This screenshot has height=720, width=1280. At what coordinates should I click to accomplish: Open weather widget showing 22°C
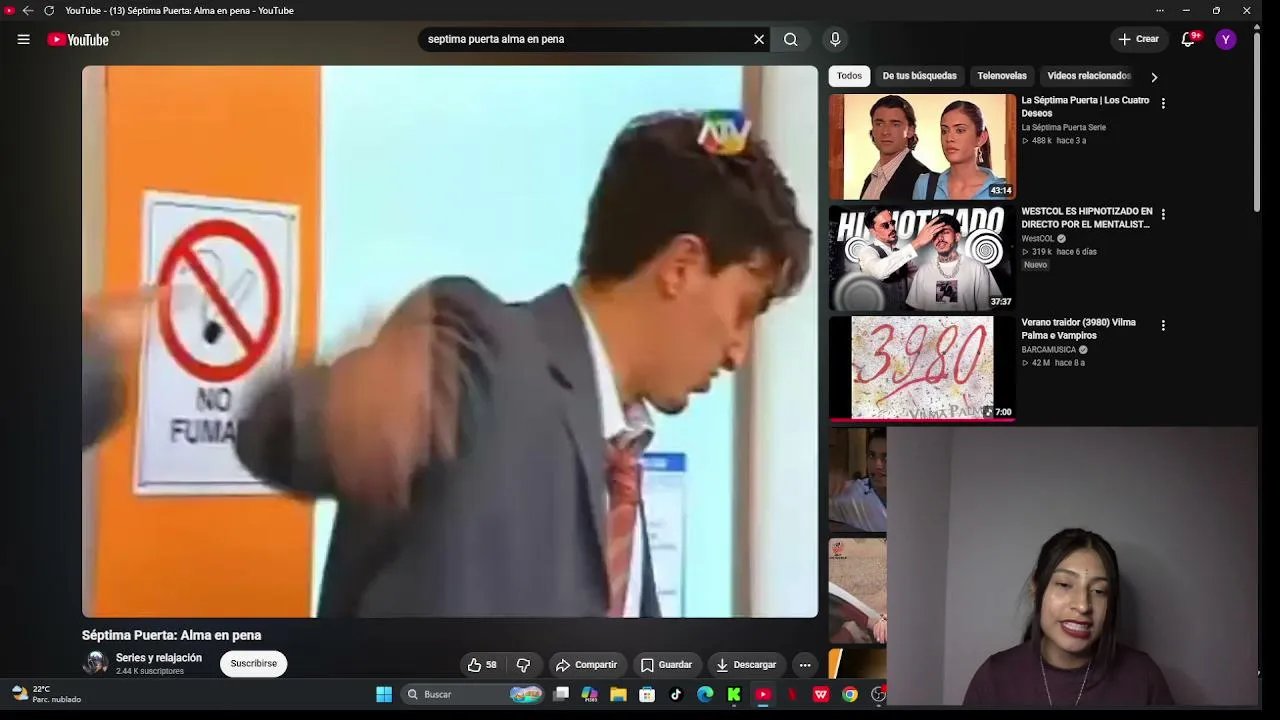[46, 694]
